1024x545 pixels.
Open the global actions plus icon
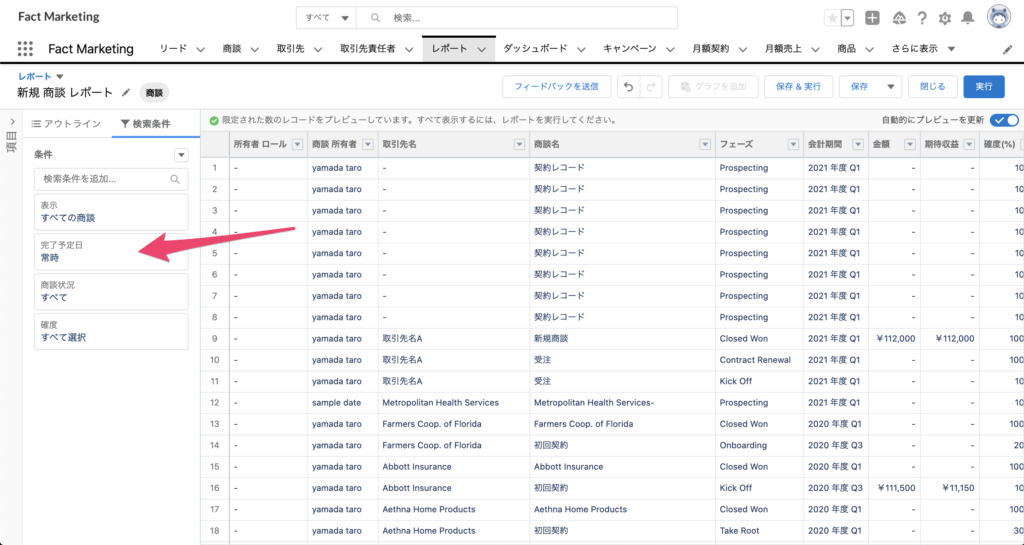(x=873, y=18)
